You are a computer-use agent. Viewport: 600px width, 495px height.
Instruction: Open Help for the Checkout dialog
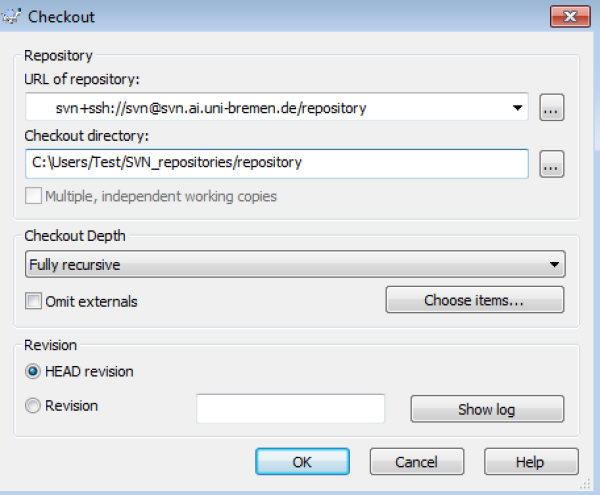pyautogui.click(x=530, y=462)
